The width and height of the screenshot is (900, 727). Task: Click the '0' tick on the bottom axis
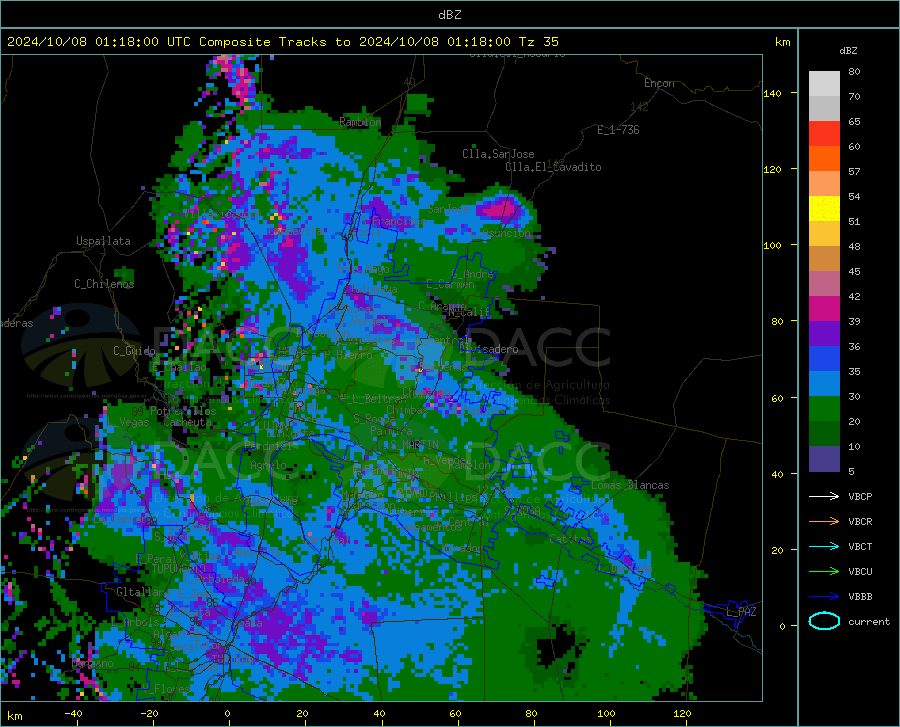coord(228,713)
